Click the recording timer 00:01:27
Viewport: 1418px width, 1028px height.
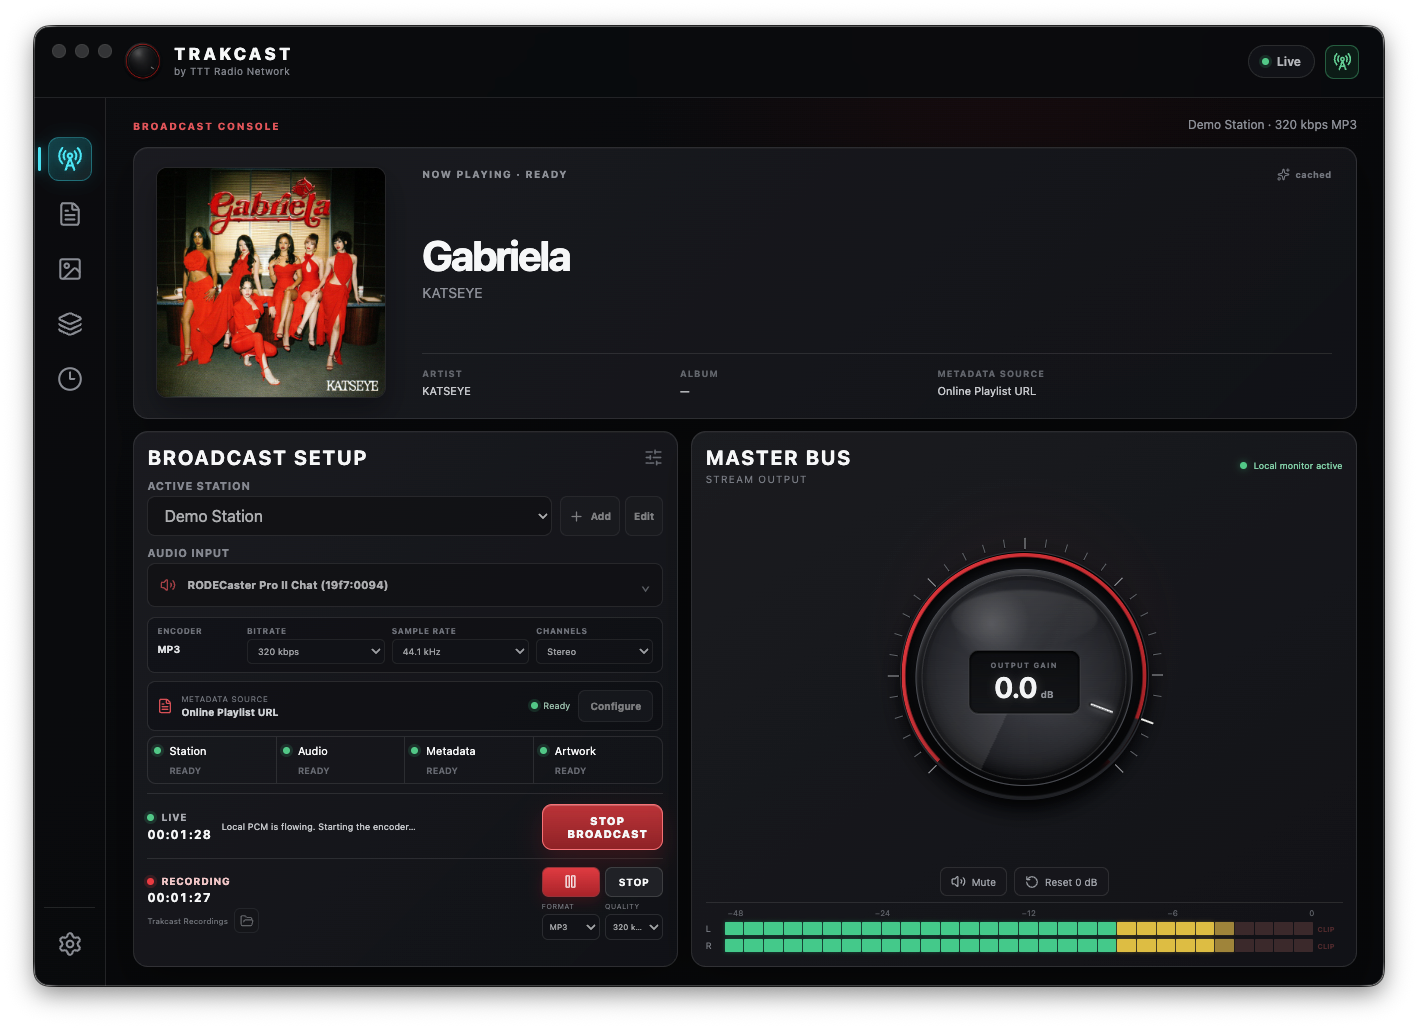pos(179,898)
